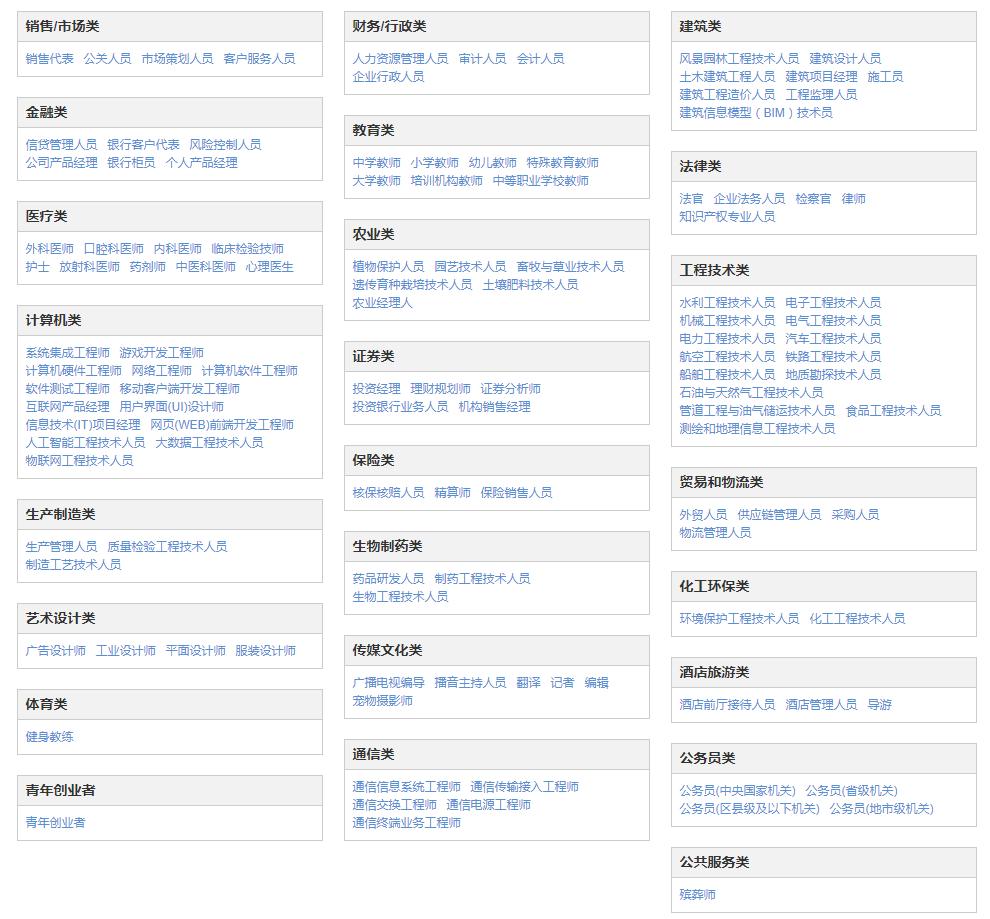
Task: Click 信贷管理人员 under 金融类
Action: coord(61,145)
